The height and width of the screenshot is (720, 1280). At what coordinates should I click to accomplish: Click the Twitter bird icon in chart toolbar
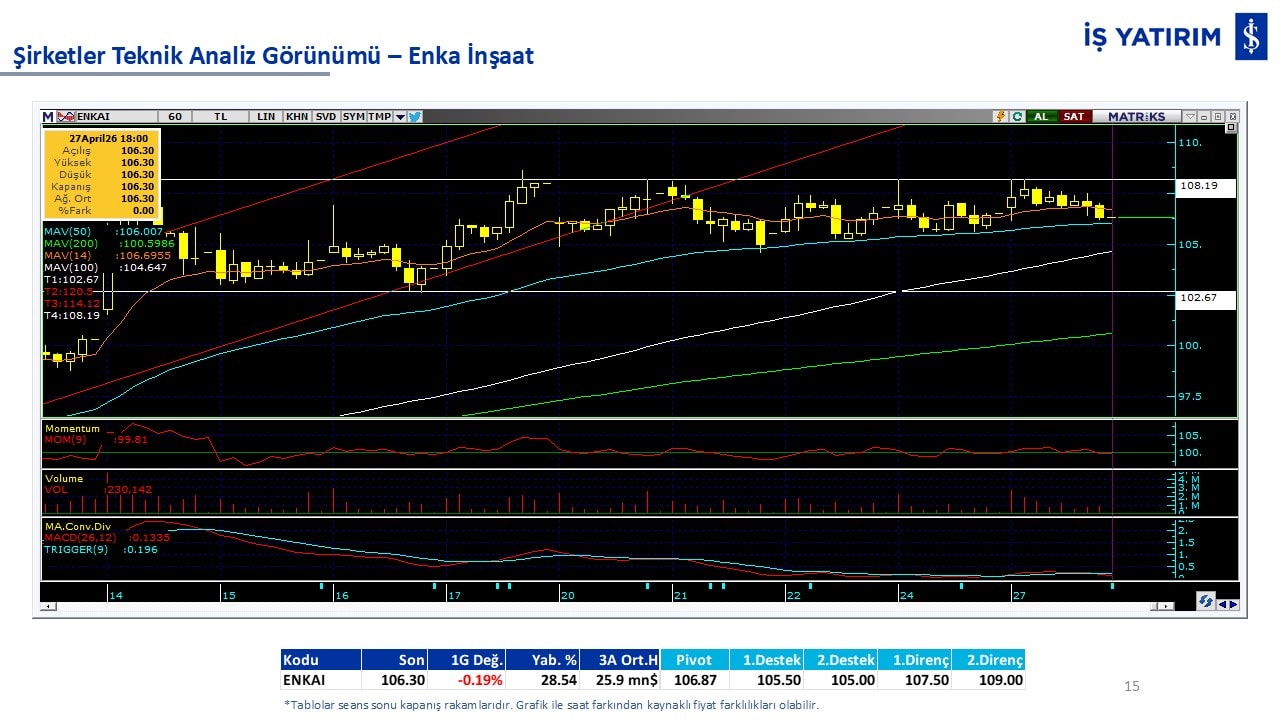[415, 117]
